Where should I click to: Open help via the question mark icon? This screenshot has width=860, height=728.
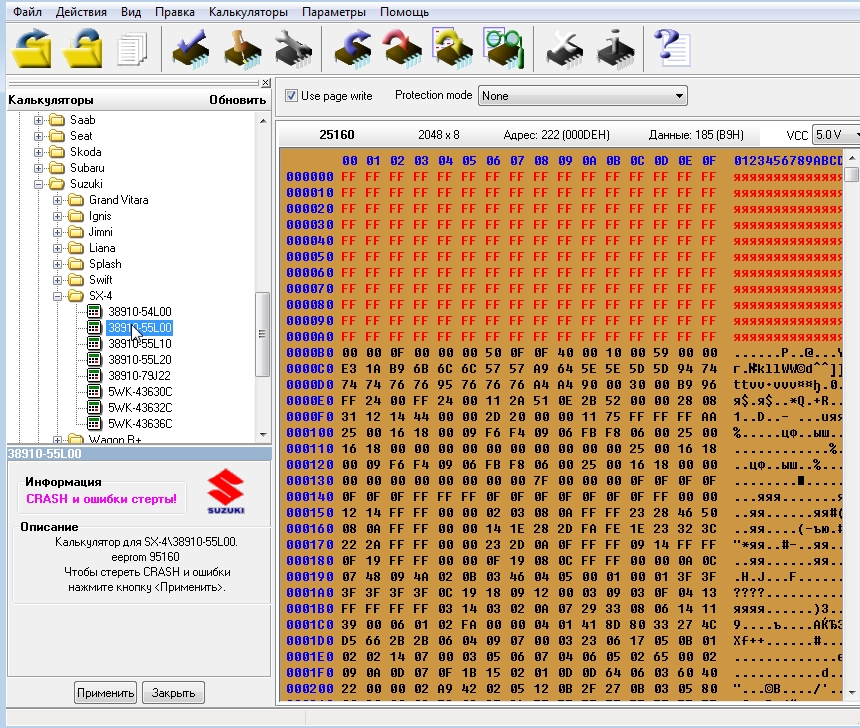pos(671,48)
